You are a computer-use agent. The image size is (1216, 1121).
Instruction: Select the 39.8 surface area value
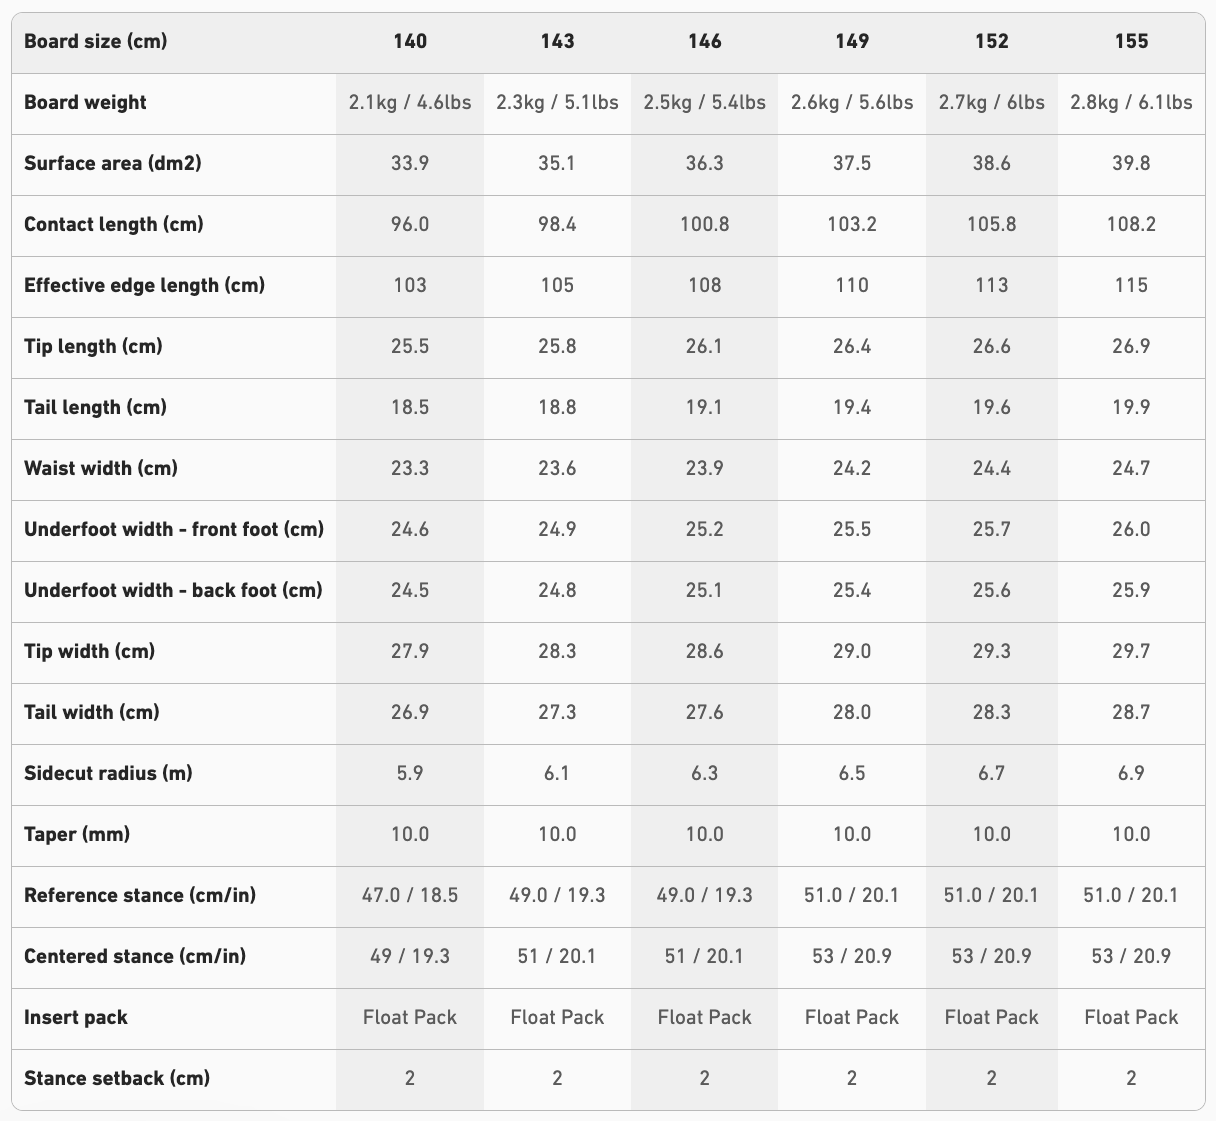coord(1131,163)
